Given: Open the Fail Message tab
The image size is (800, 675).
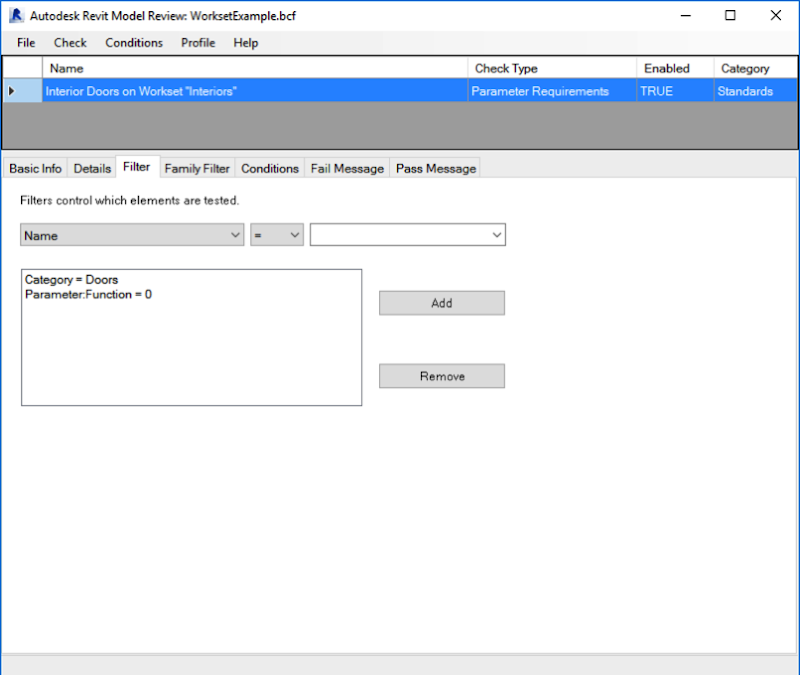Looking at the screenshot, I should pyautogui.click(x=347, y=168).
